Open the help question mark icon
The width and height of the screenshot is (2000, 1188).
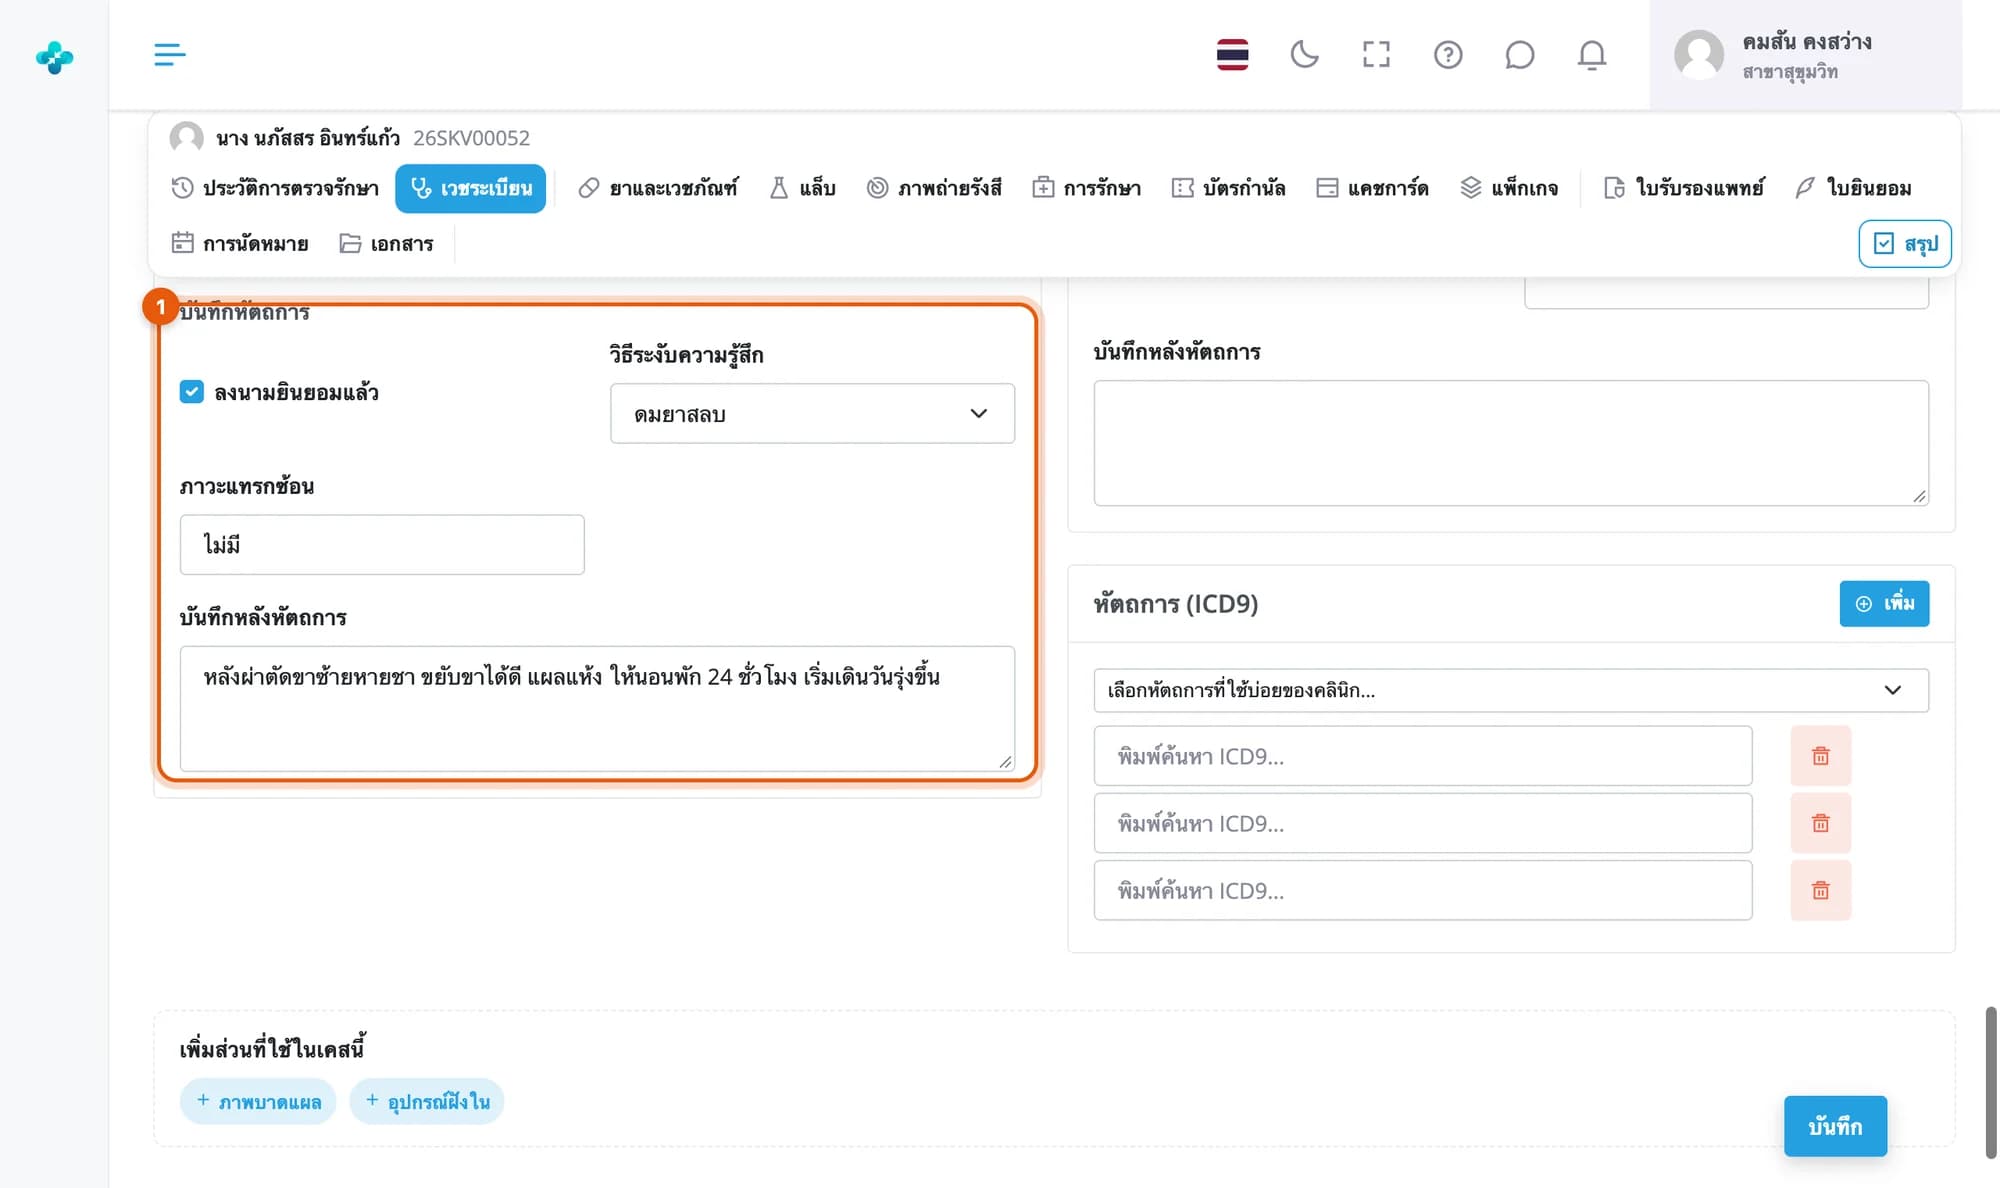tap(1448, 54)
